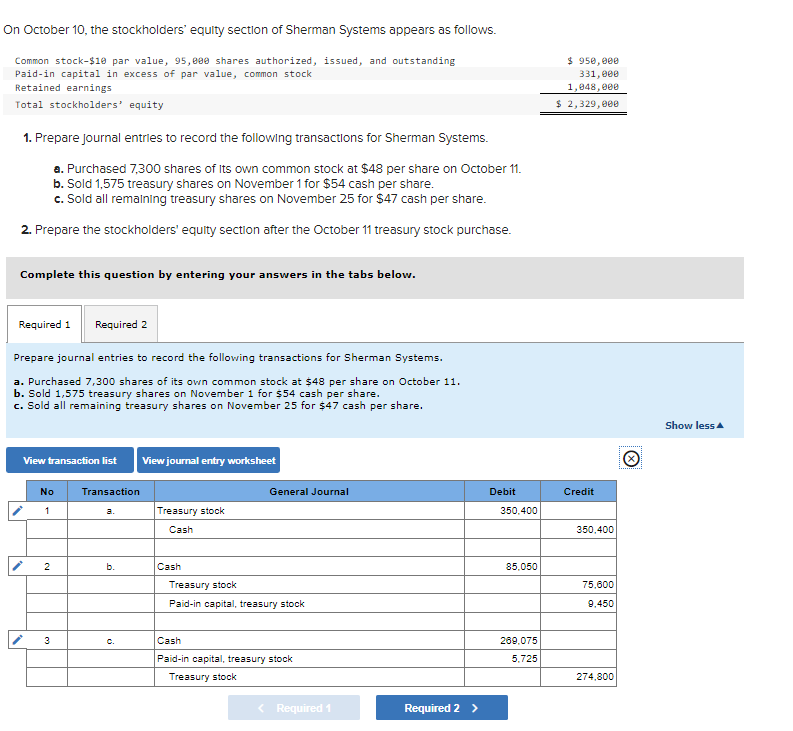Select Paid-in capital, treasury stock credit row
This screenshot has width=793, height=731.
[309, 604]
